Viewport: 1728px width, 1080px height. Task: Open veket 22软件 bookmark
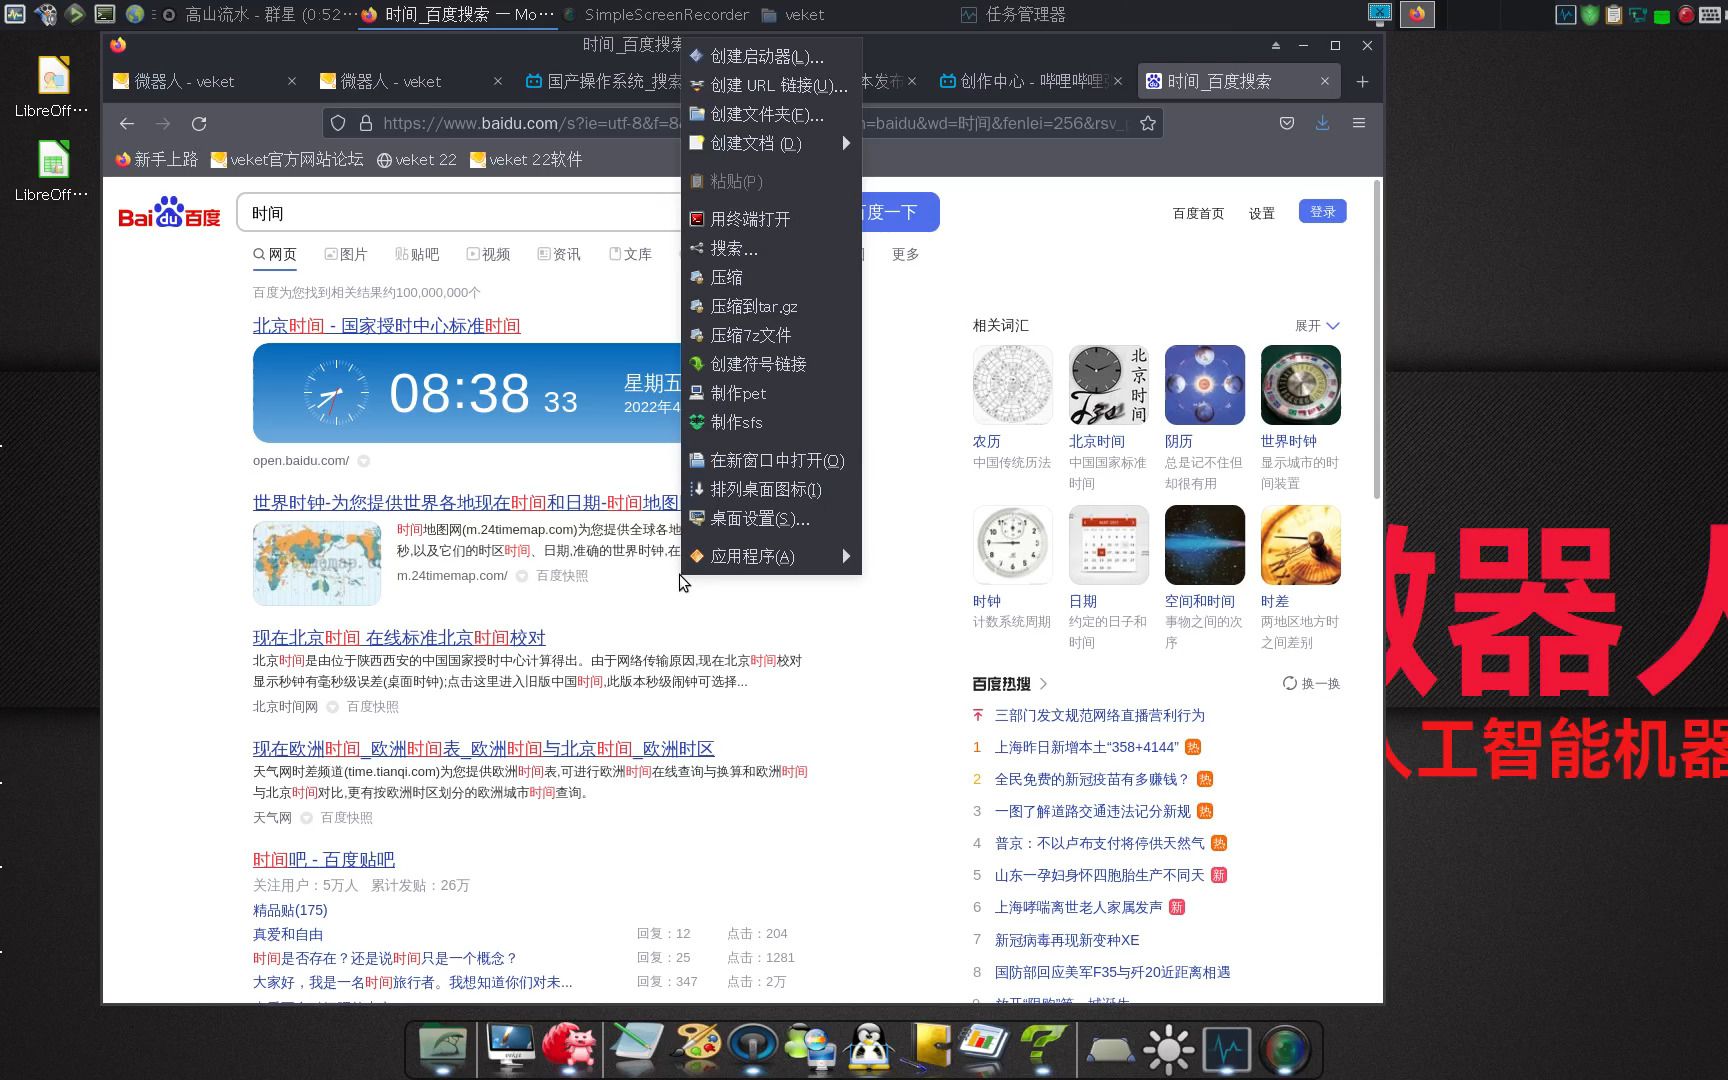(525, 160)
